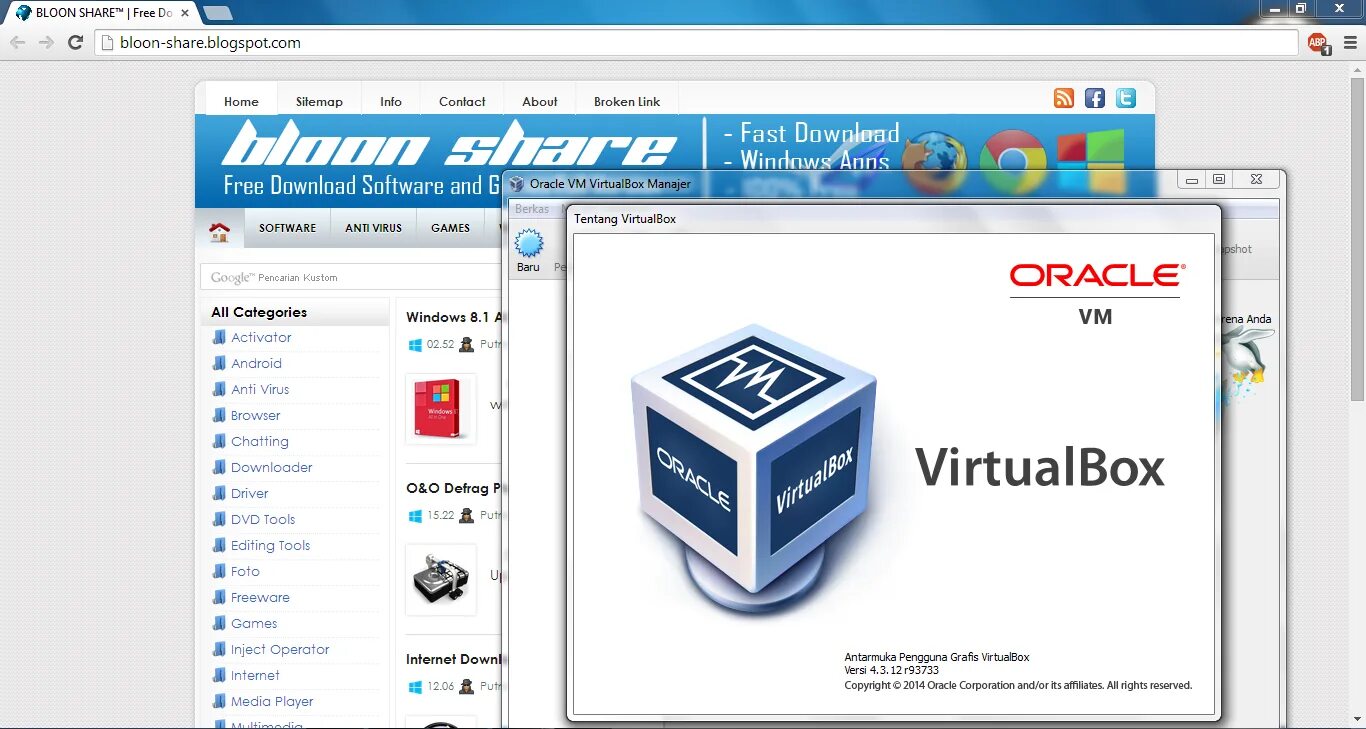Click the folder icon beside Games
The width and height of the screenshot is (1366, 729).
pos(219,623)
